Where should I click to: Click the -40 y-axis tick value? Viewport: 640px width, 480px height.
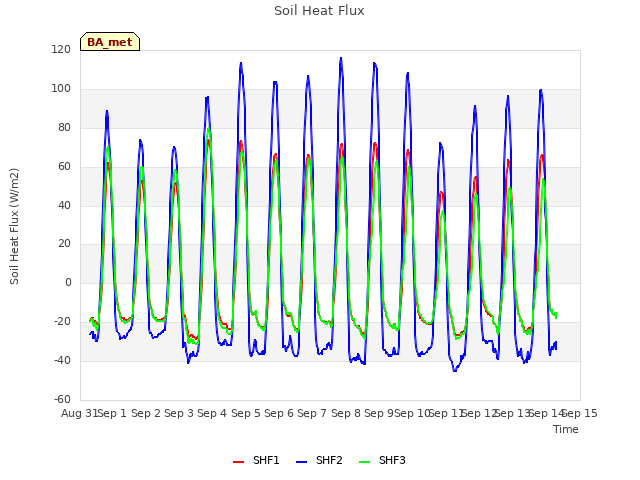coord(62,360)
